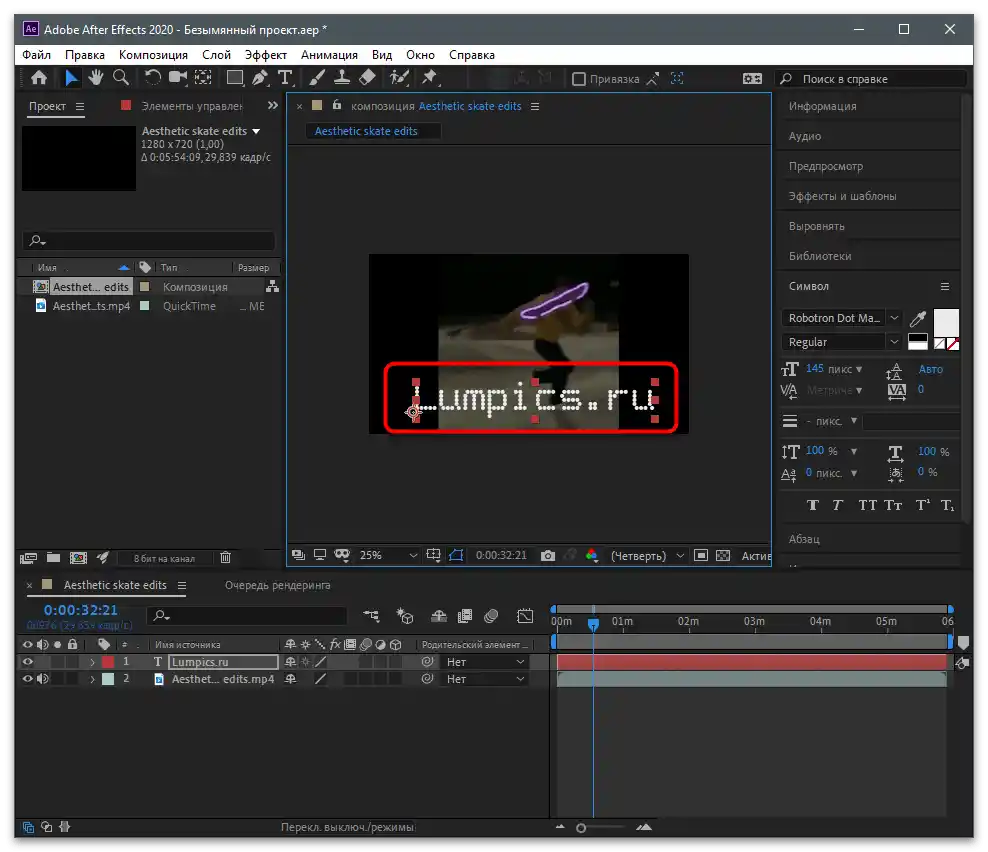This screenshot has width=988, height=852.
Task: Select the Type text tool
Action: [x=285, y=78]
